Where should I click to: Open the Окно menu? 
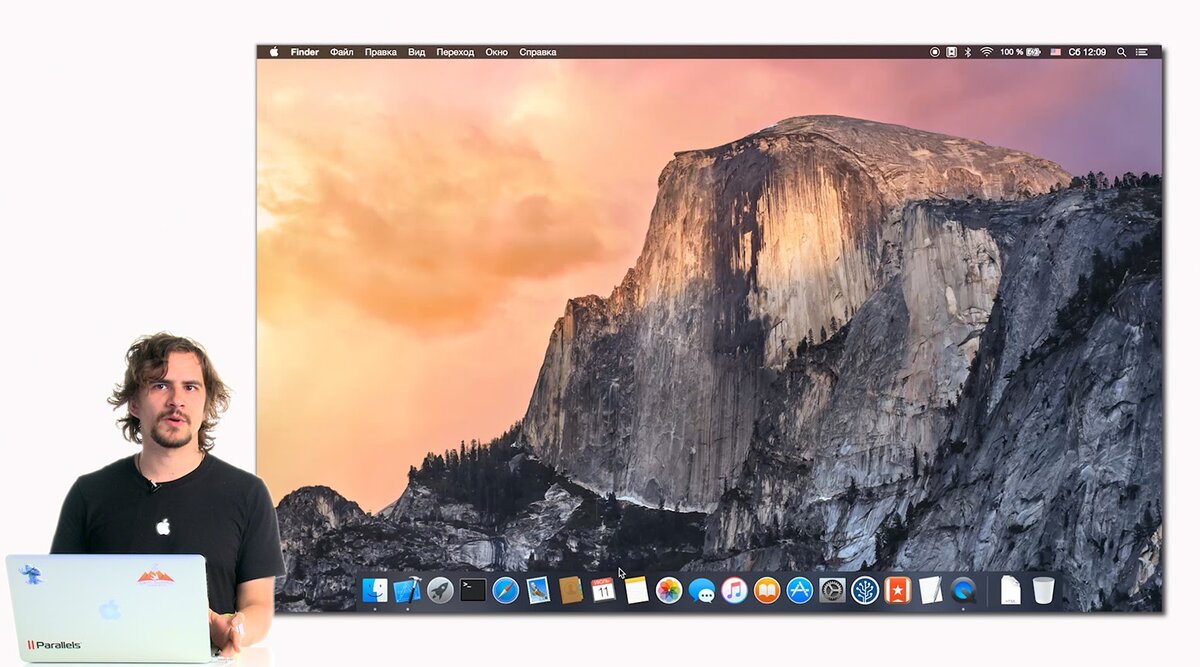[x=497, y=52]
